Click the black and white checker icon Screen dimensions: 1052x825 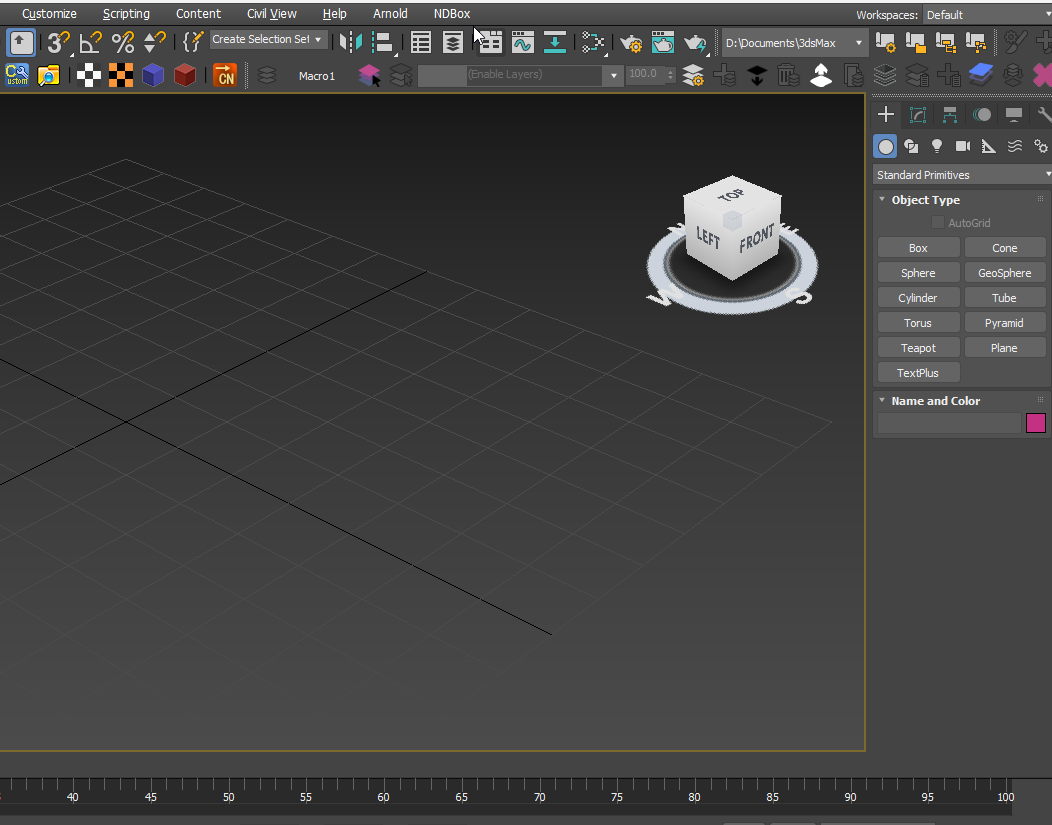point(89,75)
